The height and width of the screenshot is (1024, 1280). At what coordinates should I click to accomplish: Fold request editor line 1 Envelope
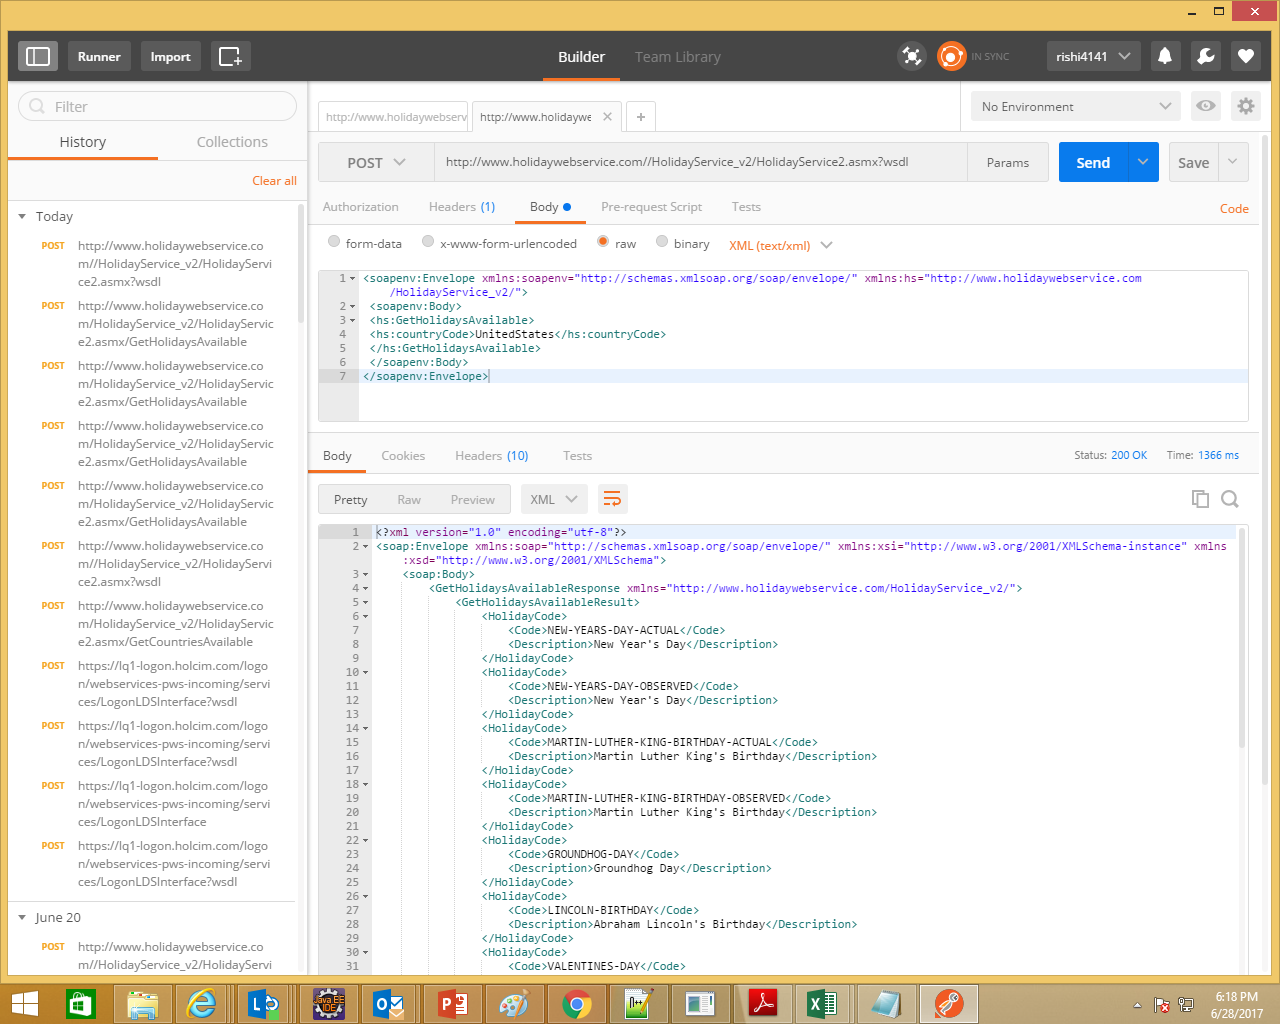click(x=353, y=278)
